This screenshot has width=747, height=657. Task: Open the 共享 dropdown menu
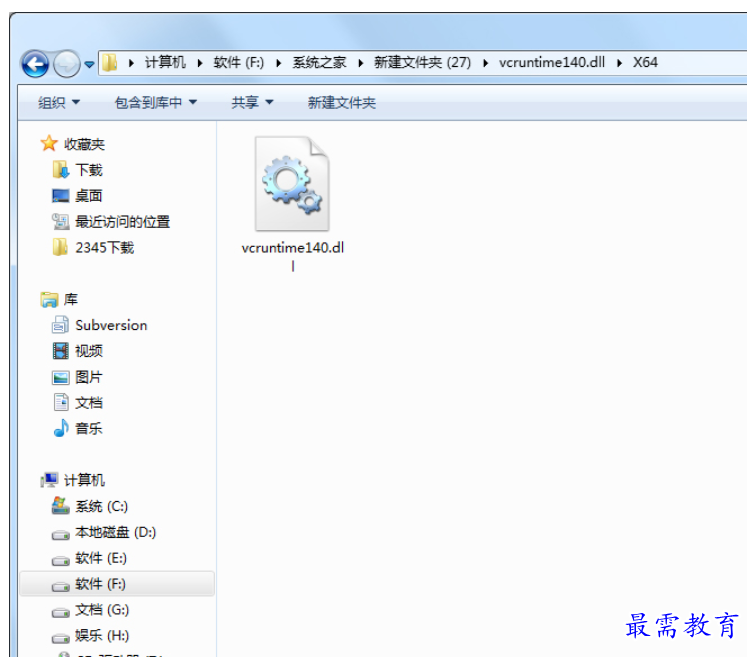pyautogui.click(x=252, y=102)
